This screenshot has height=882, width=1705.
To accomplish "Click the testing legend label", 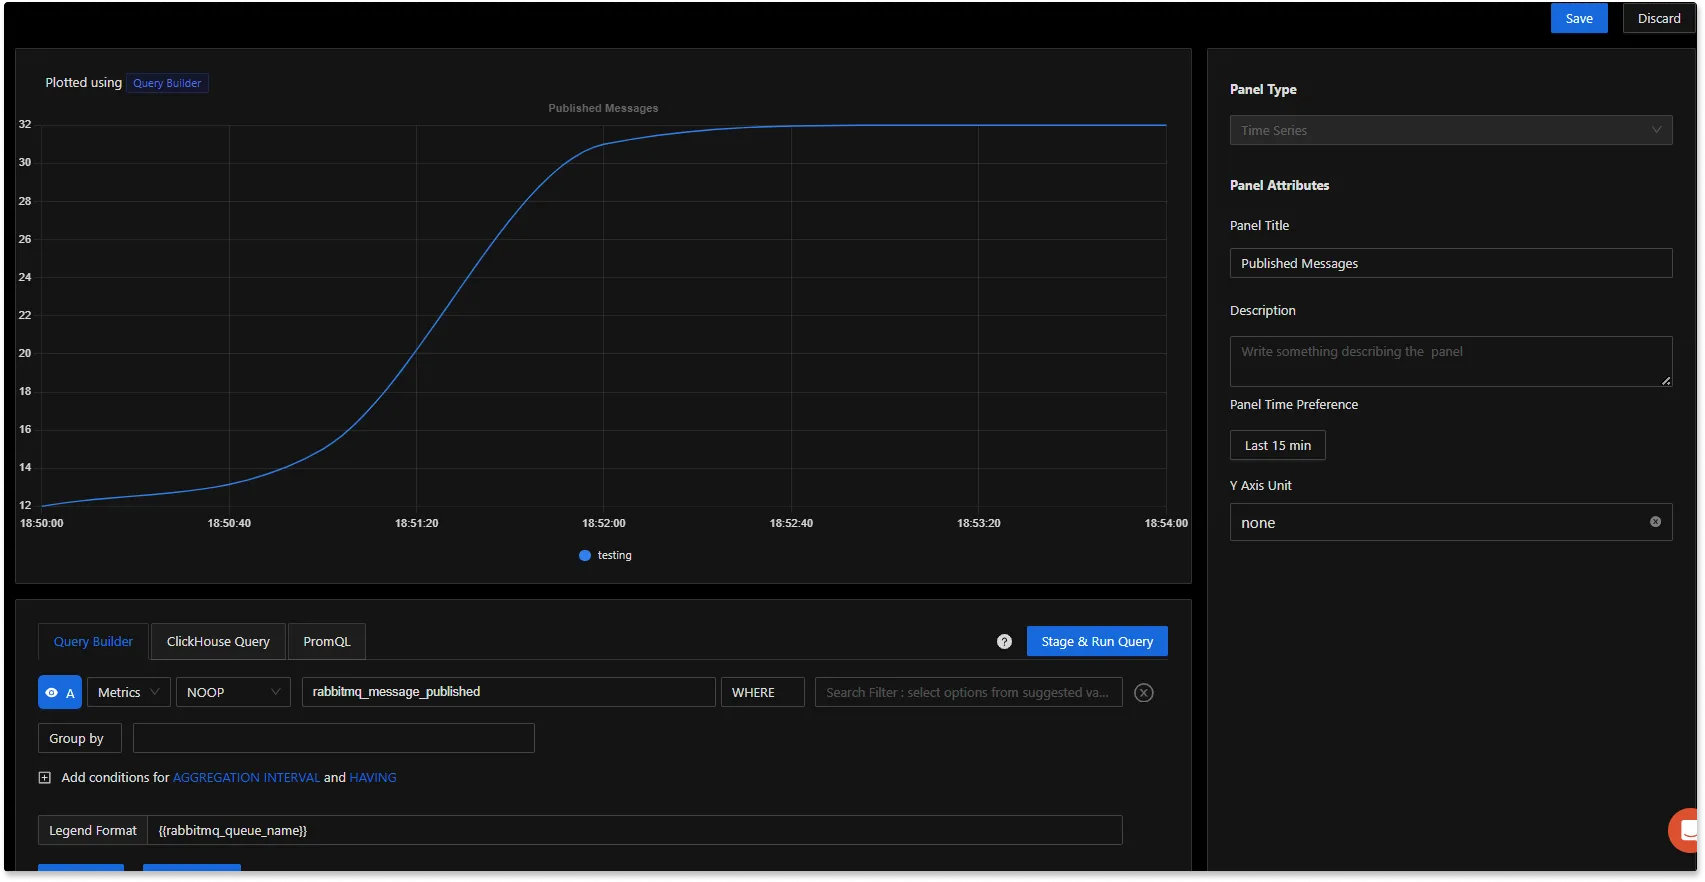I will (x=614, y=555).
